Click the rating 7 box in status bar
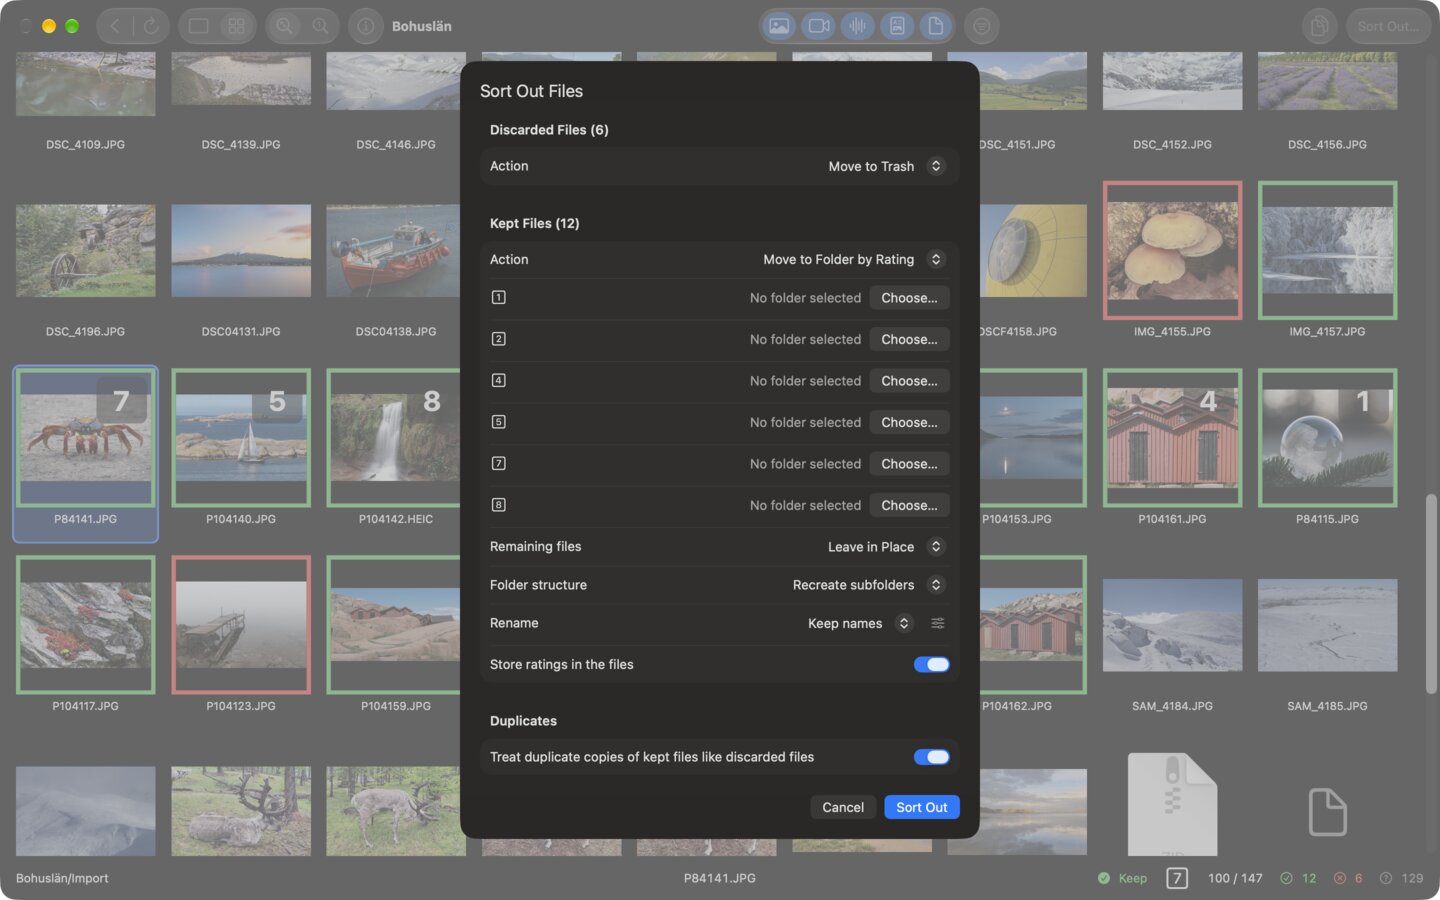Image resolution: width=1440 pixels, height=900 pixels. click(1177, 878)
